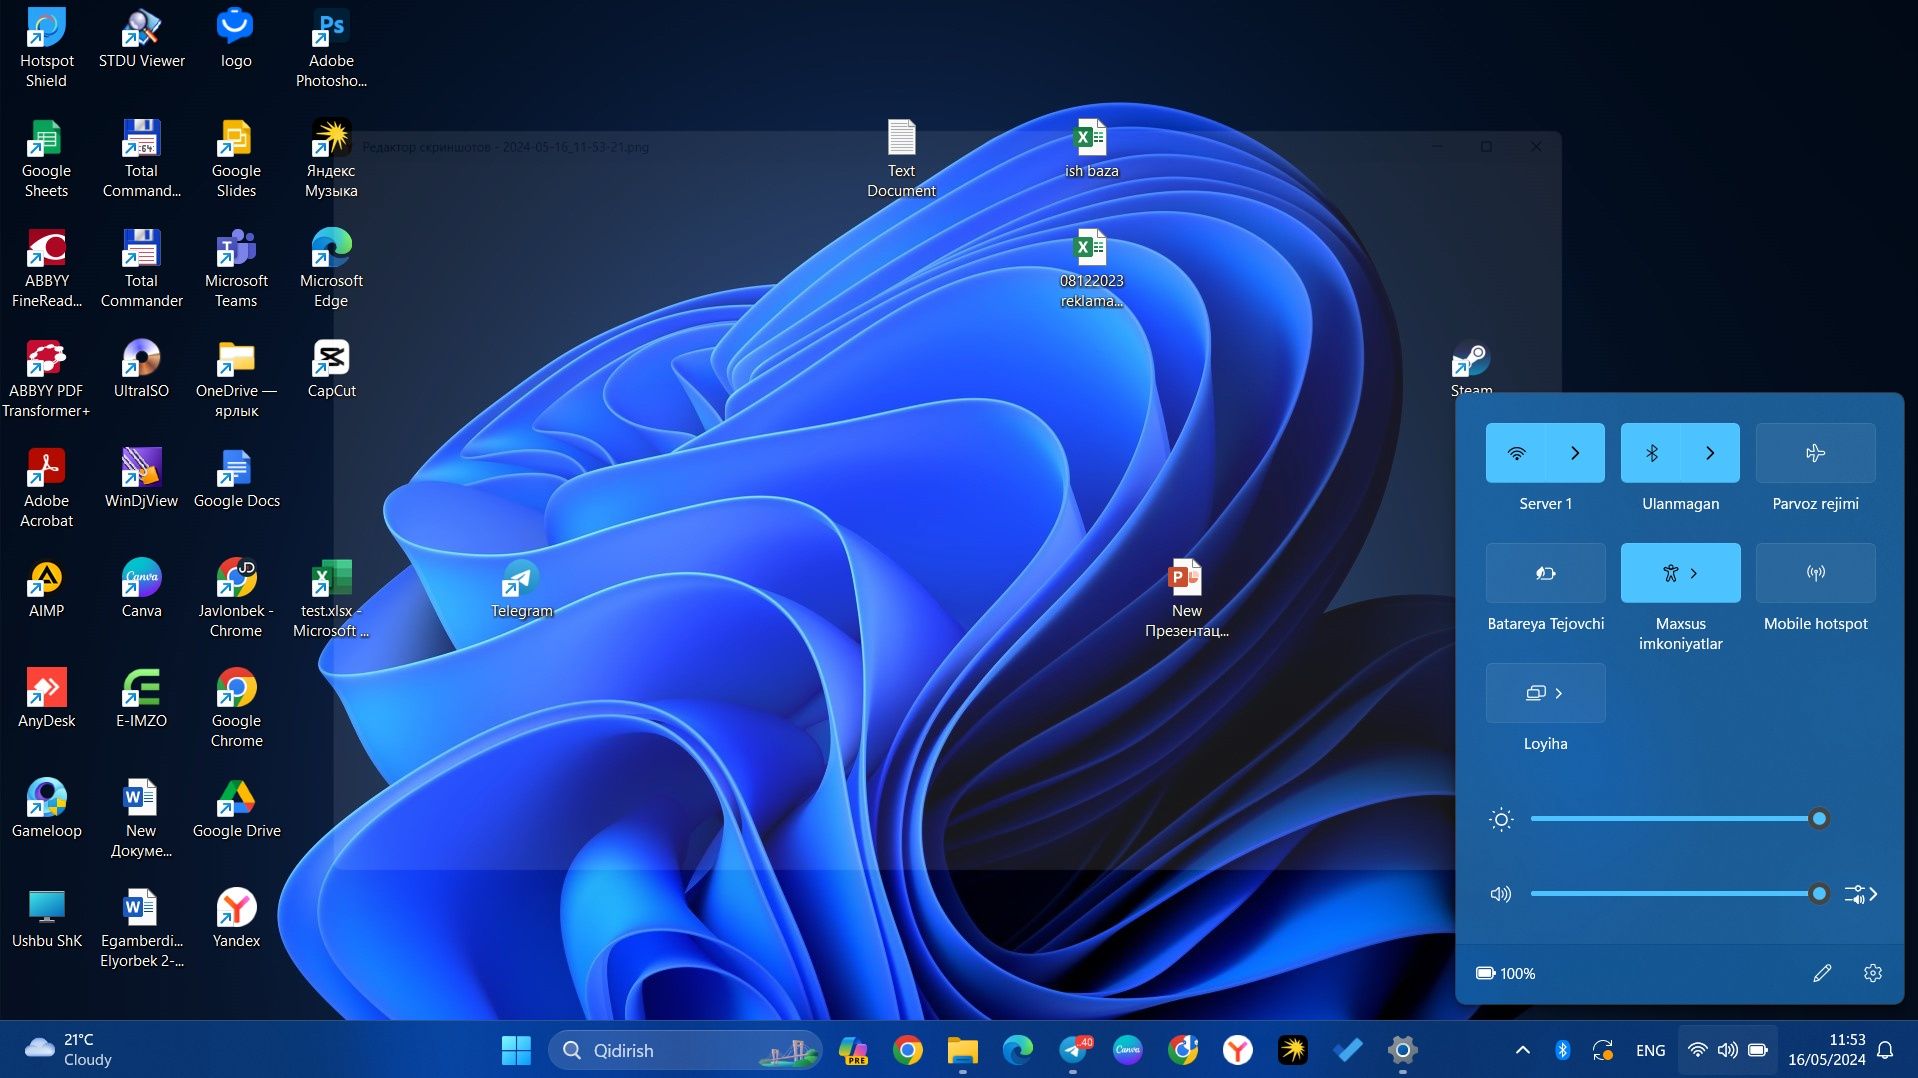This screenshot has height=1078, width=1918.
Task: Select Adobe Acrobat desktop icon
Action: click(46, 488)
